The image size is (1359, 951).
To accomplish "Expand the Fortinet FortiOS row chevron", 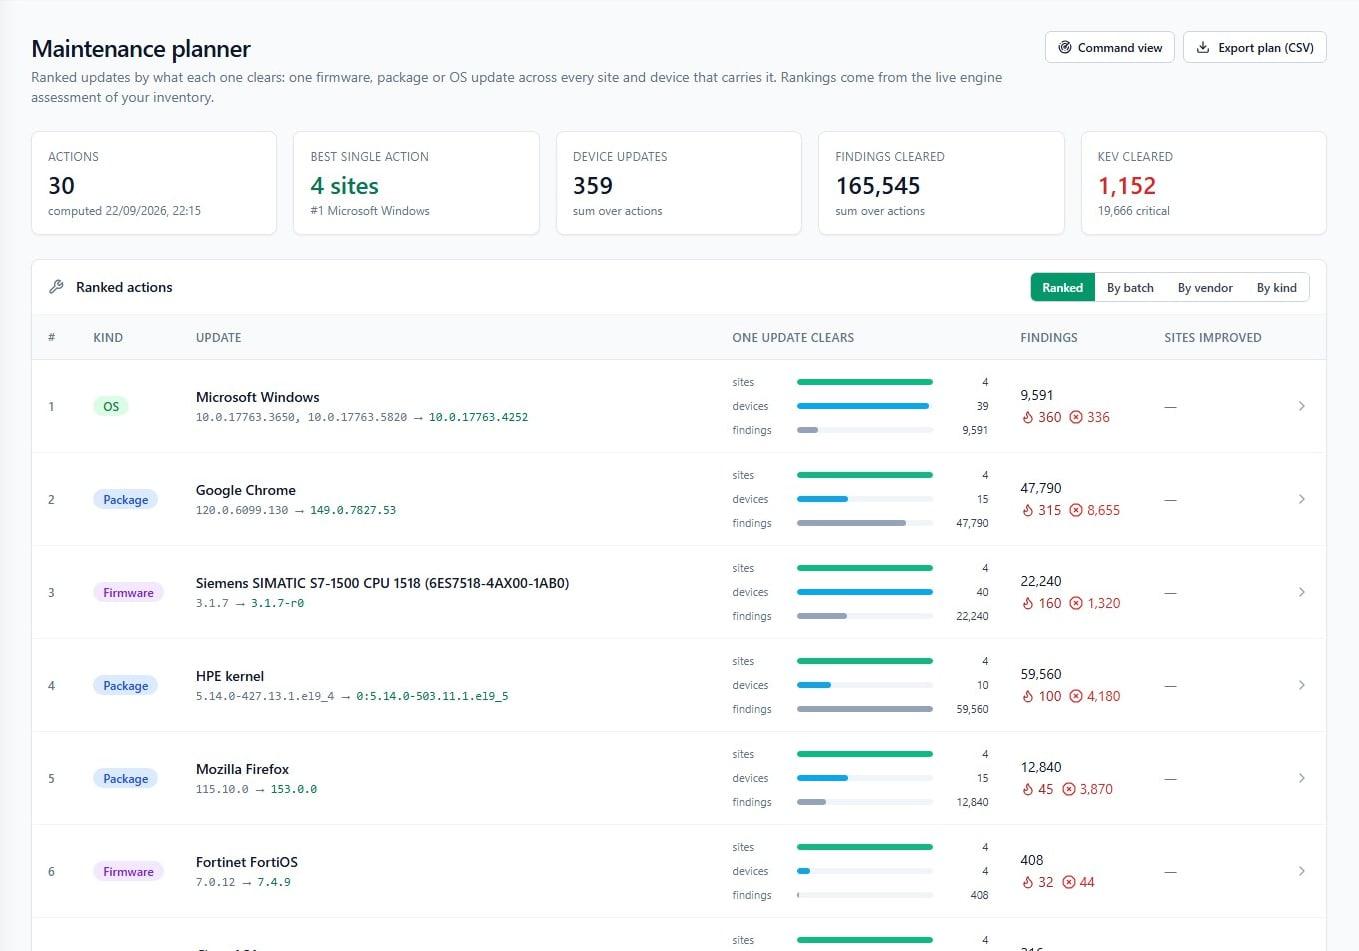I will pos(1301,871).
